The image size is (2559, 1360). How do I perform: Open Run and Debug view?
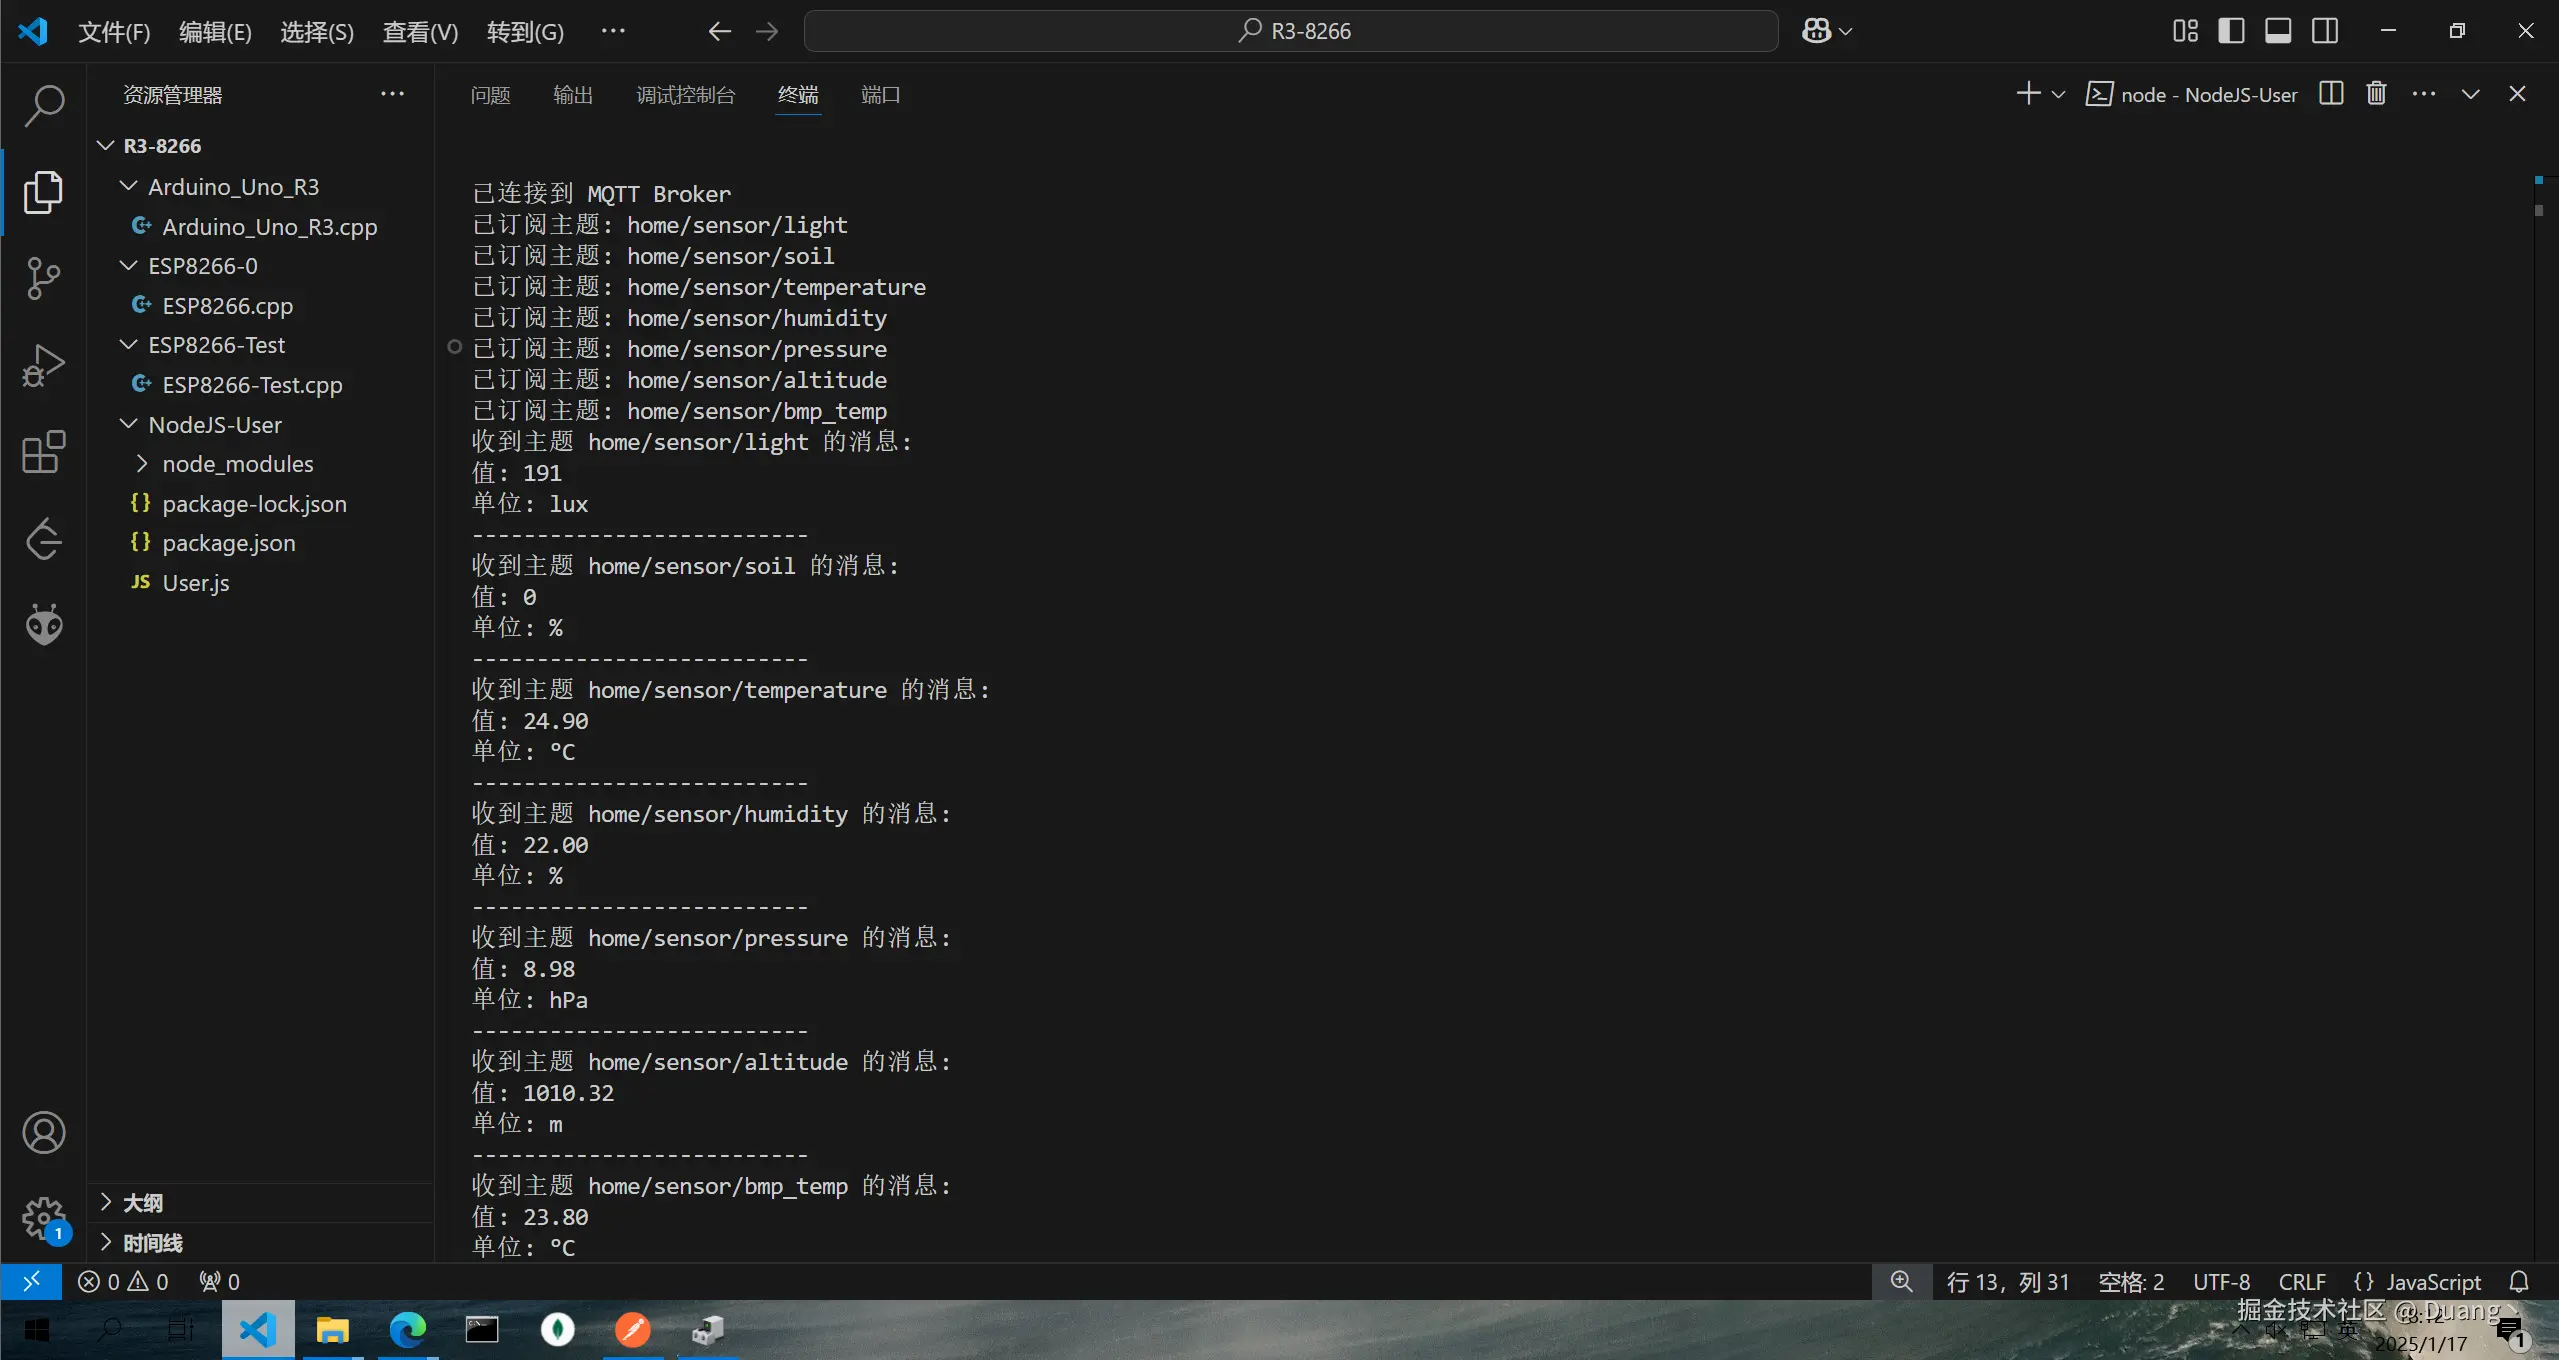pyautogui.click(x=44, y=365)
